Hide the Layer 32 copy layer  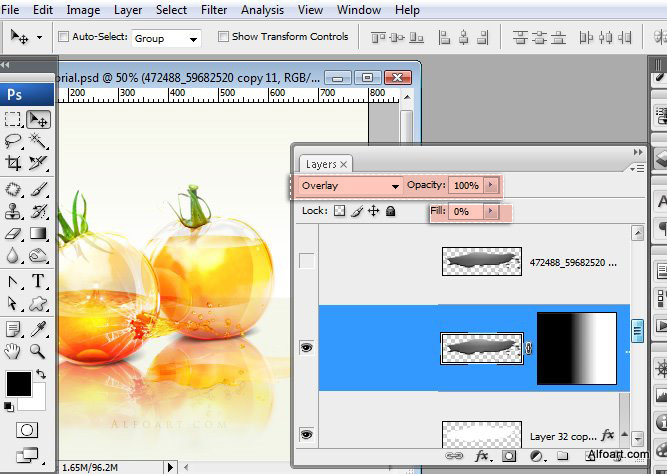coord(307,434)
